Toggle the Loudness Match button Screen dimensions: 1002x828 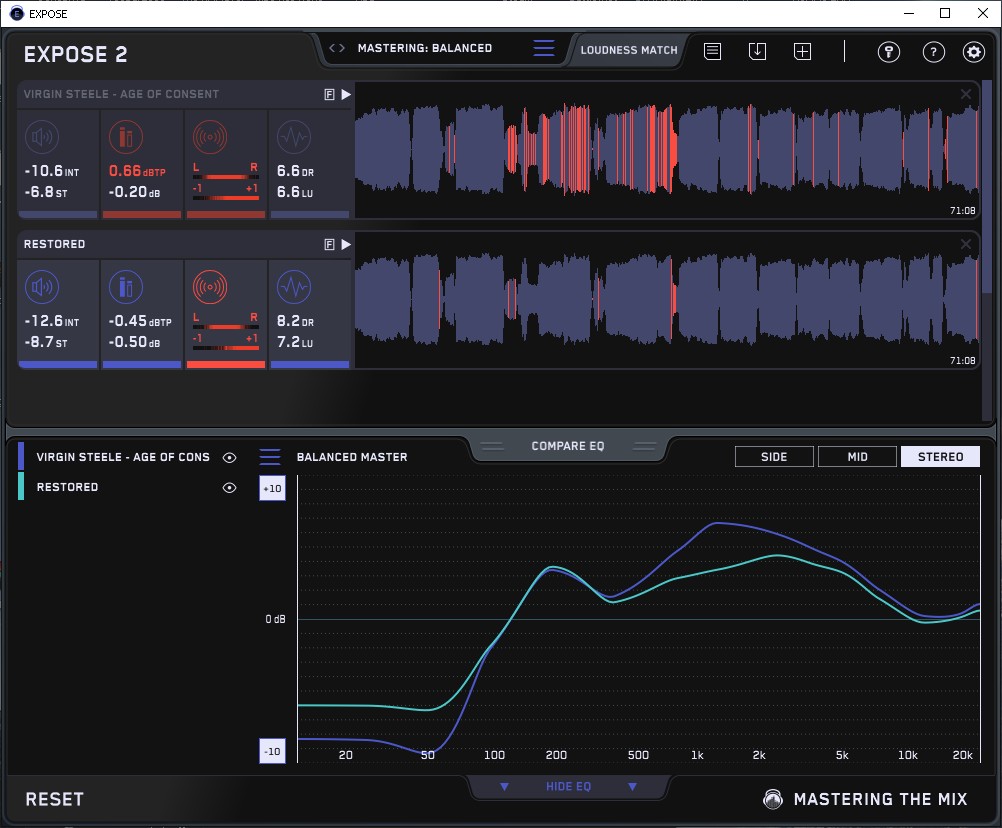(629, 49)
